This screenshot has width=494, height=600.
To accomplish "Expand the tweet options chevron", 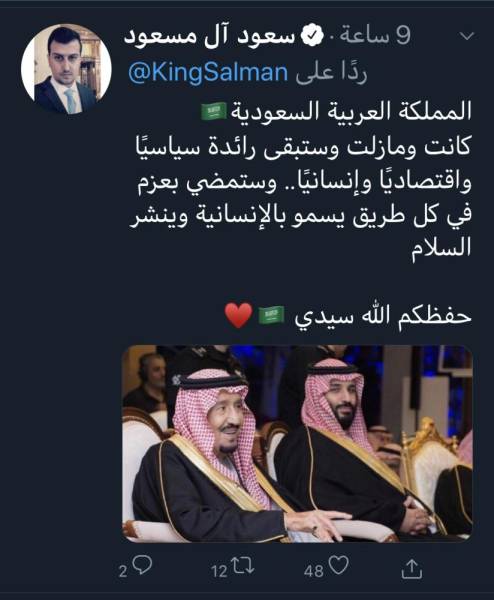I will click(x=467, y=36).
